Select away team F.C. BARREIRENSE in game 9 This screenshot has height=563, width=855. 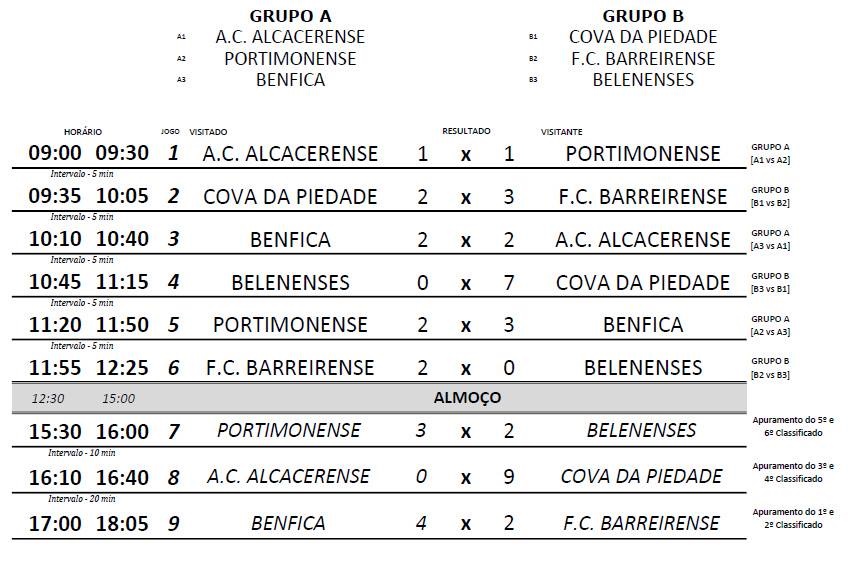pos(642,523)
